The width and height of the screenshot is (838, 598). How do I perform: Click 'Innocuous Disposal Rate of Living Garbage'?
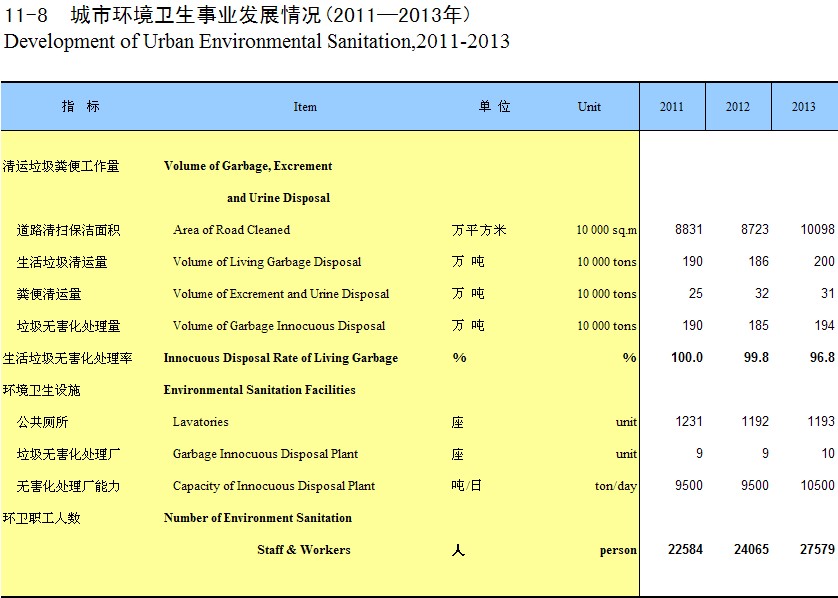coord(280,358)
